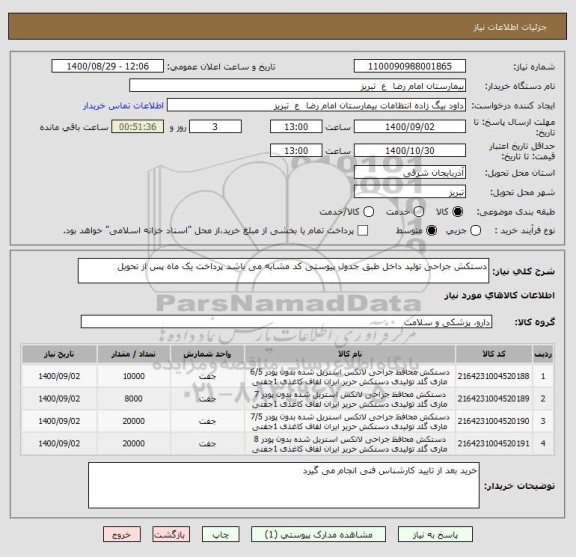Click the پاسخ به نیاز button
The width and height of the screenshot is (576, 557).
pyautogui.click(x=435, y=535)
